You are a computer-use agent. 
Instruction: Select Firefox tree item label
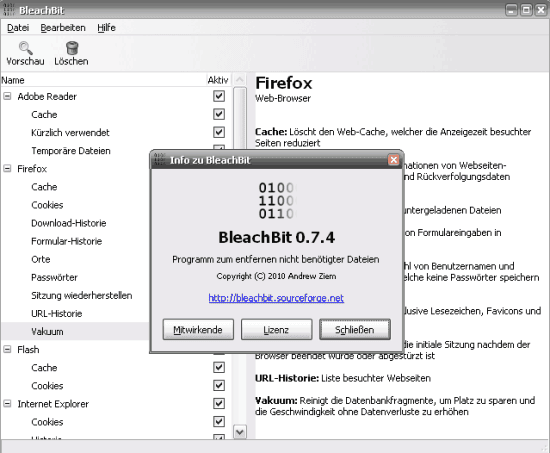tap(32, 169)
